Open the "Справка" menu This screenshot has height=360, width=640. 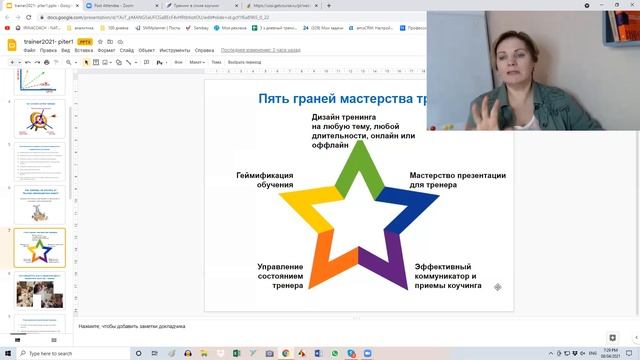[204, 50]
